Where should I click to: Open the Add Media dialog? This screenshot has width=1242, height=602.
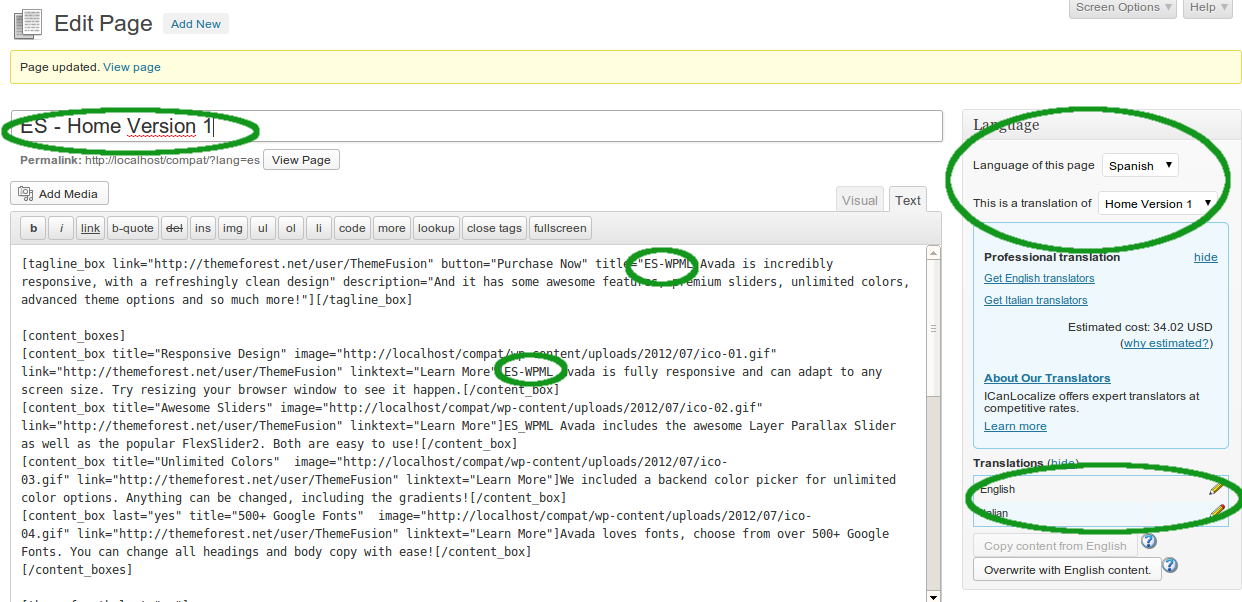59,193
